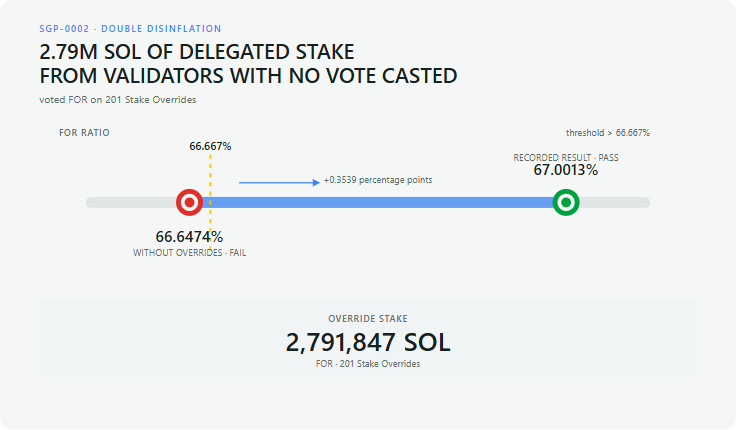736x430 pixels.
Task: Click the blue arrow next to +0.3539 percentage points
Action: point(279,182)
